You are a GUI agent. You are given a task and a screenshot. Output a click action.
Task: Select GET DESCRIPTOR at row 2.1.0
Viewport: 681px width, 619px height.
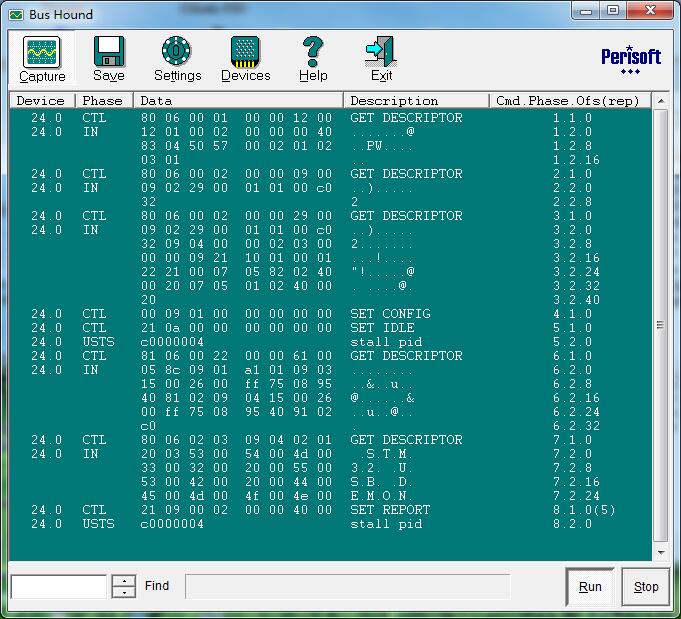406,174
